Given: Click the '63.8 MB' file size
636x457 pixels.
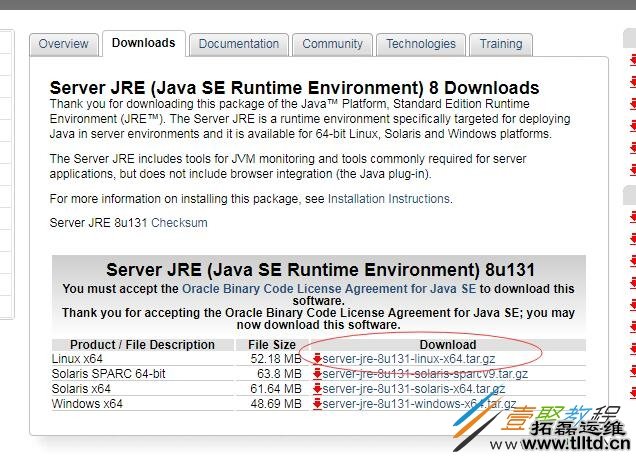Looking at the screenshot, I should pyautogui.click(x=279, y=374).
